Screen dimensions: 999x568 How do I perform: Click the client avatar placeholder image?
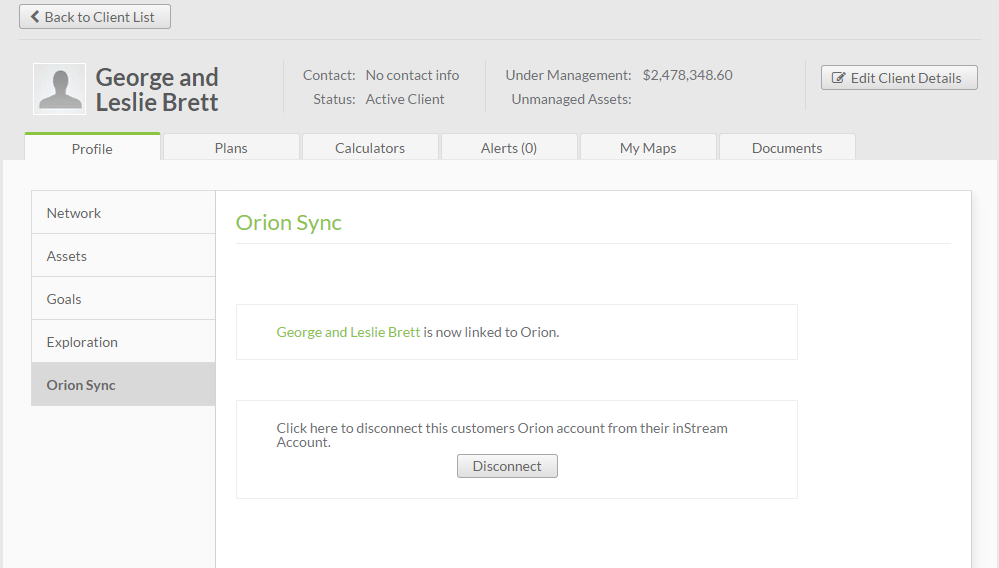click(59, 89)
